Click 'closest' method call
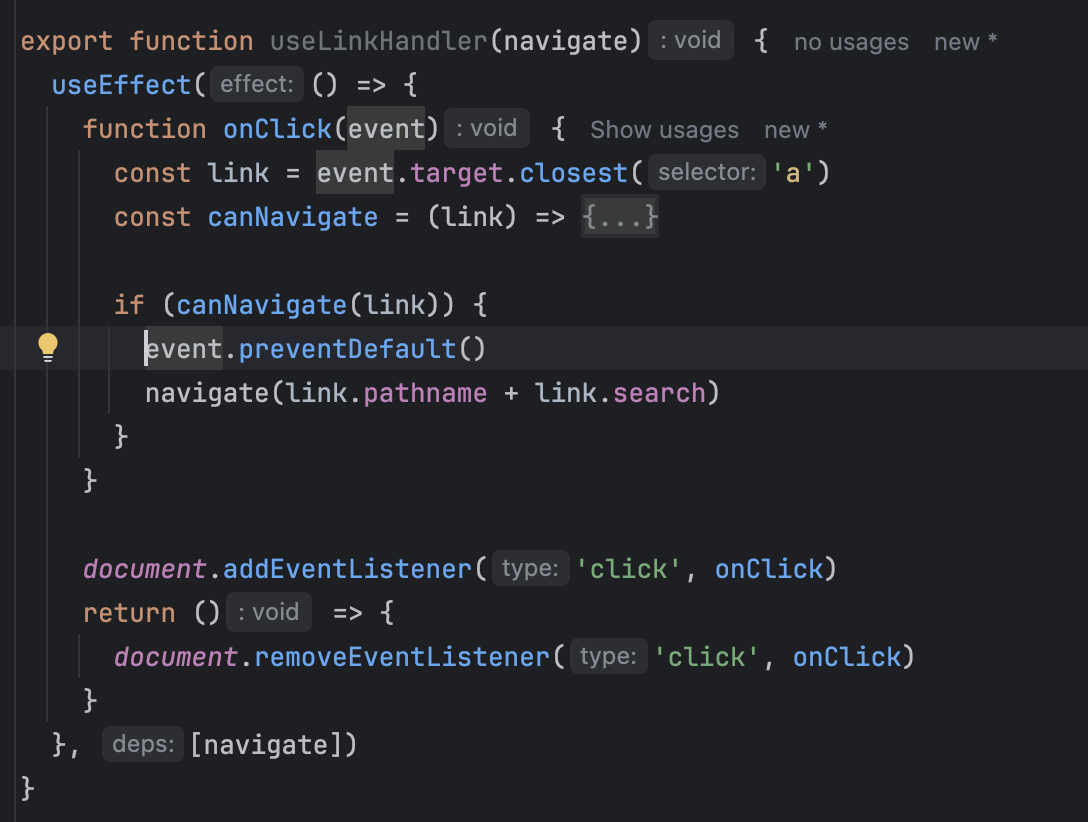Screen dimensions: 1088x822 [574, 173]
